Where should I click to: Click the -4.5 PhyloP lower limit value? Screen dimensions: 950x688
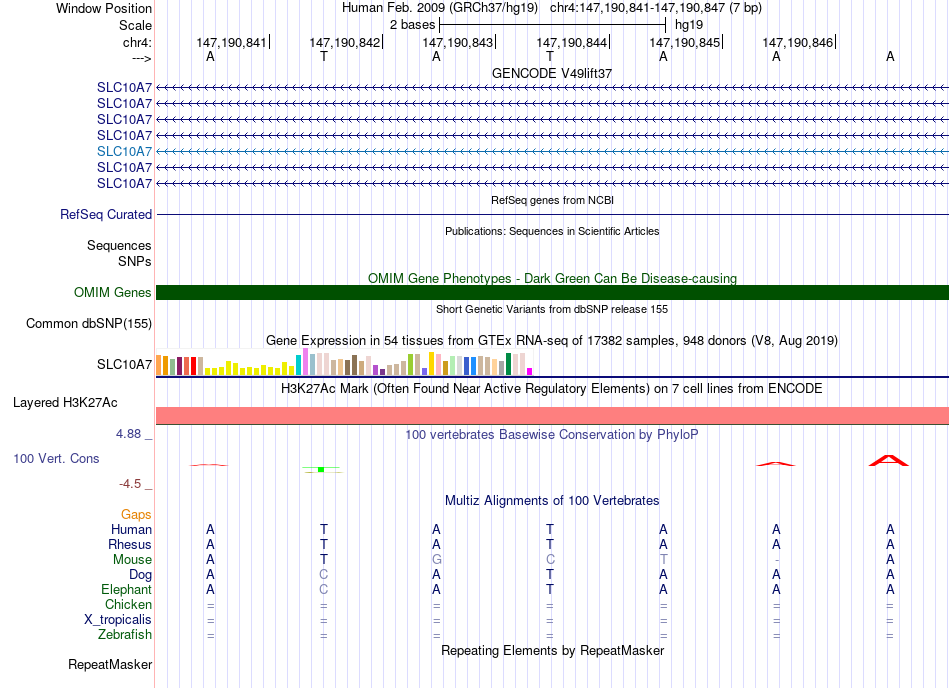pos(130,483)
